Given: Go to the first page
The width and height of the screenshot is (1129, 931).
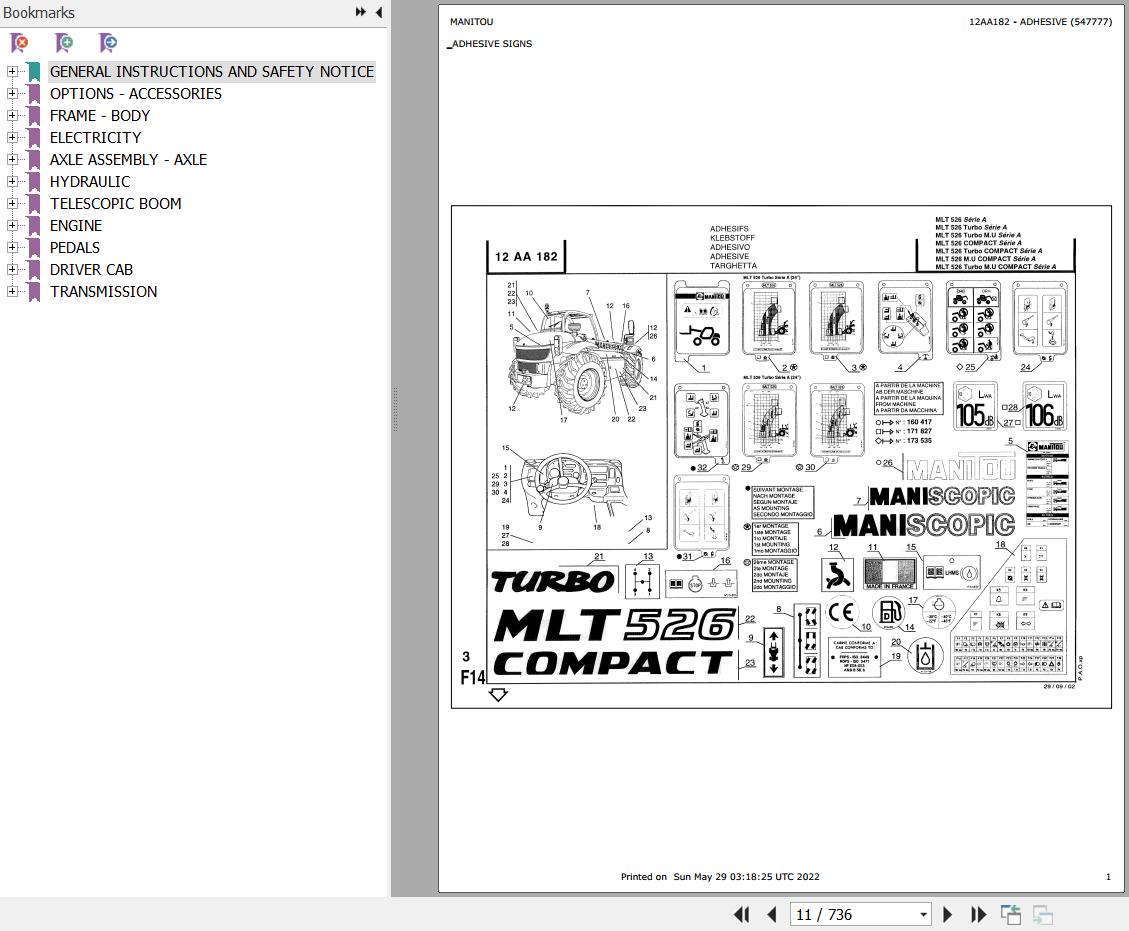Looking at the screenshot, I should click(x=742, y=914).
